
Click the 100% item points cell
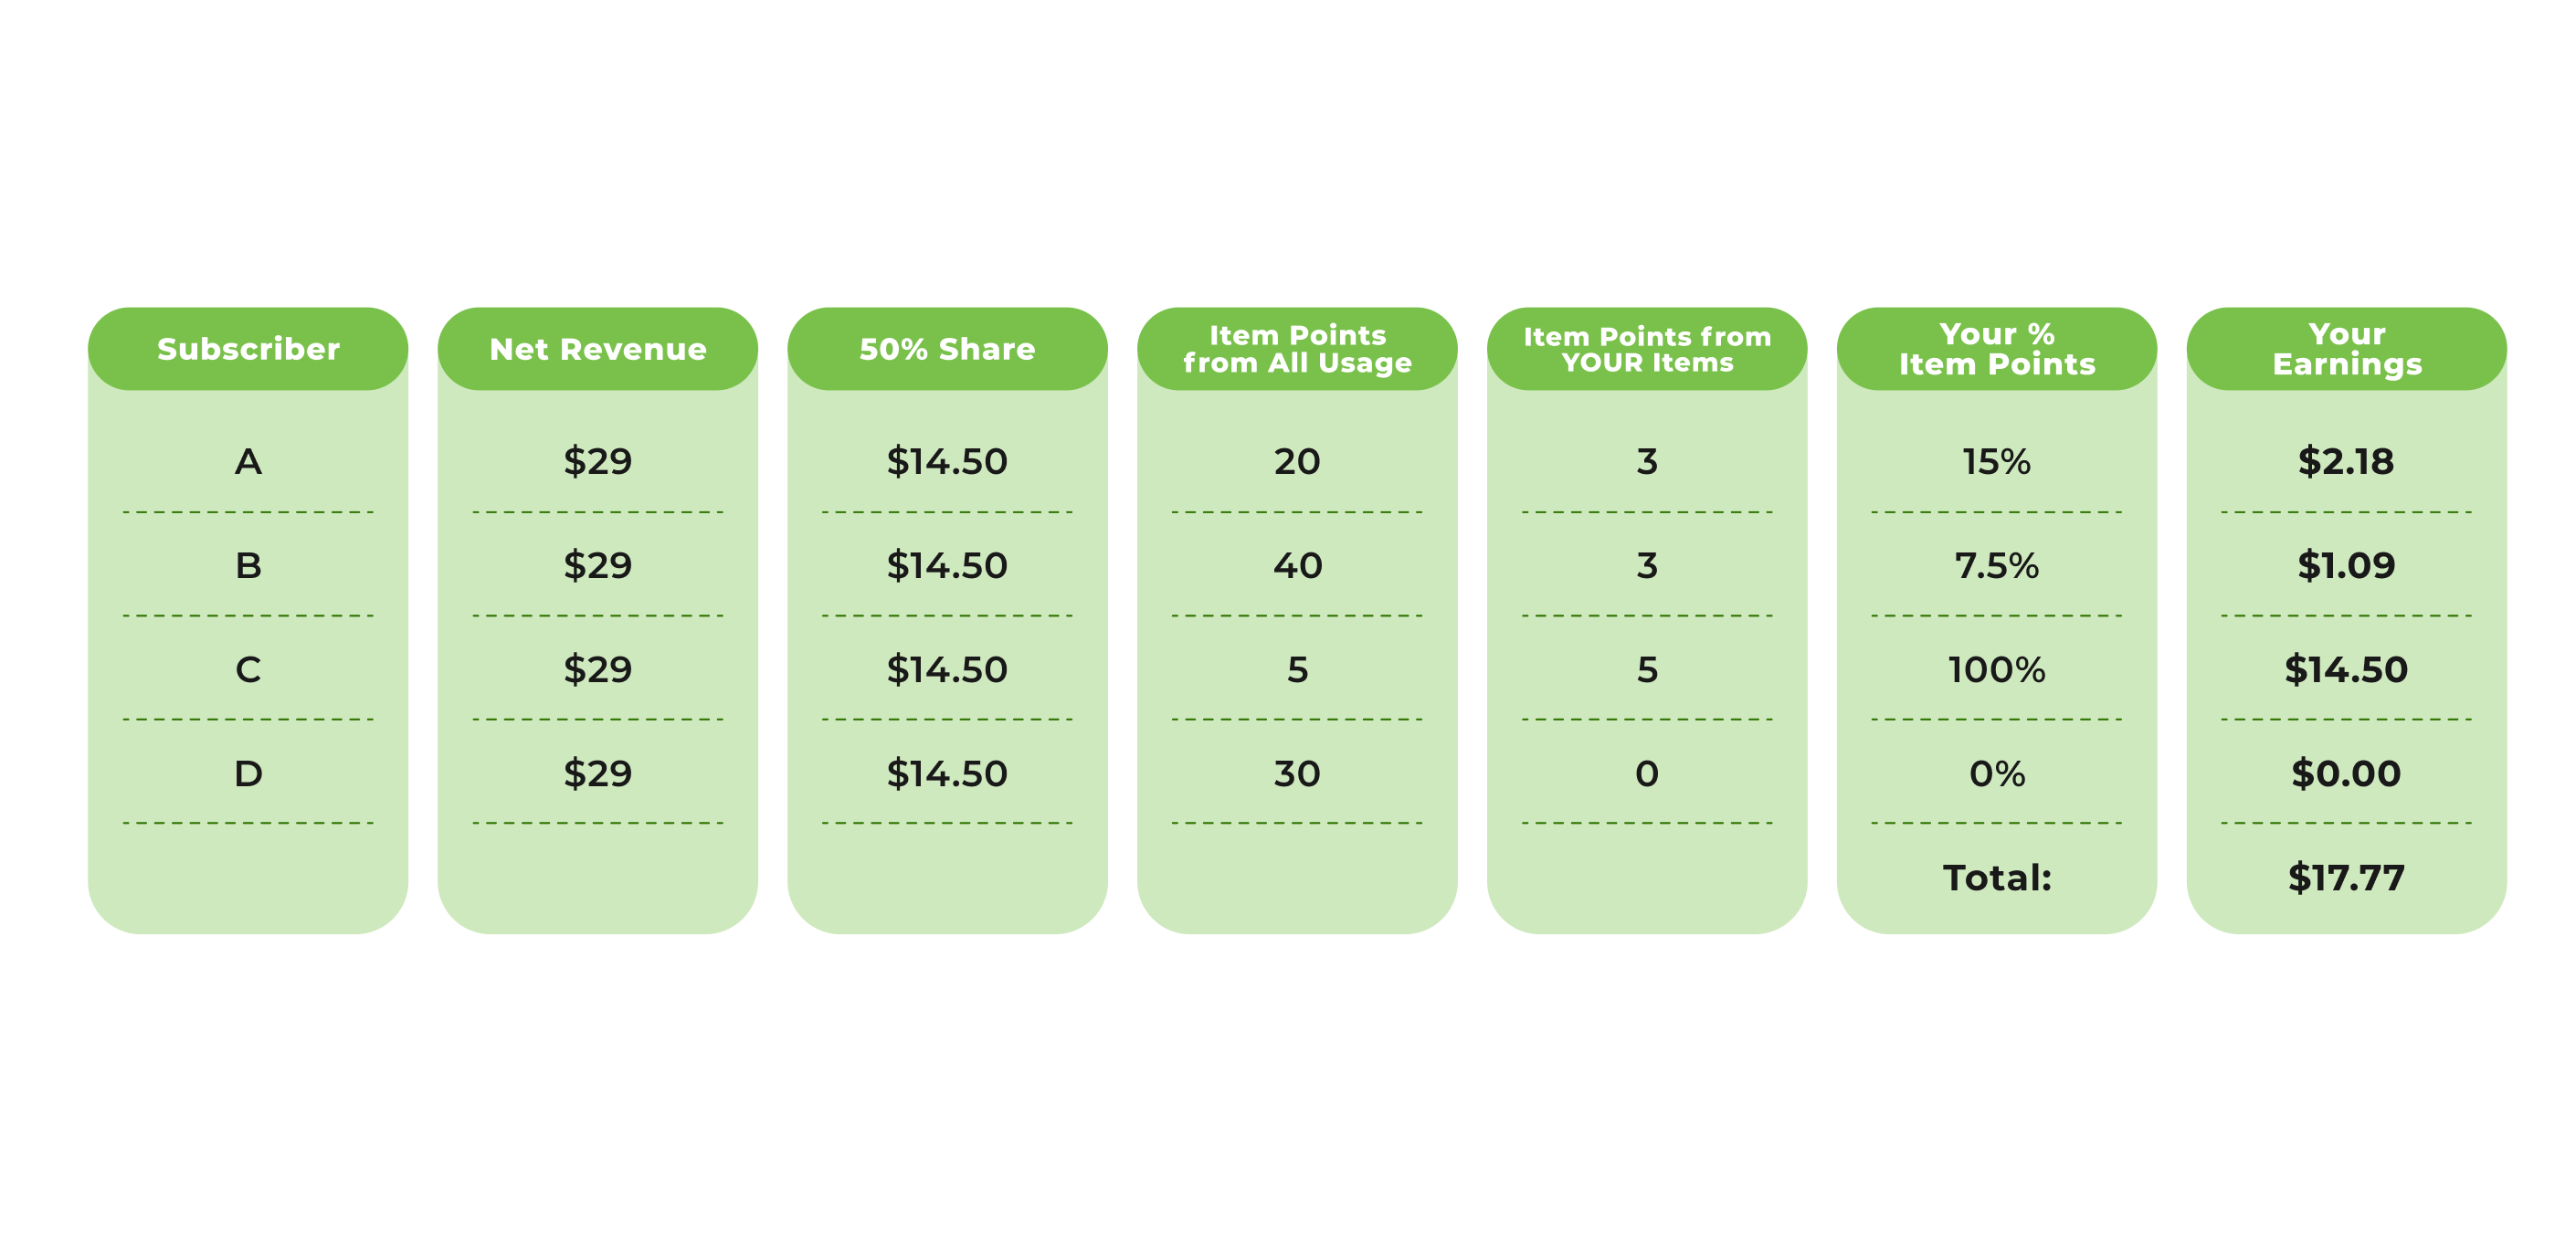point(1997,669)
